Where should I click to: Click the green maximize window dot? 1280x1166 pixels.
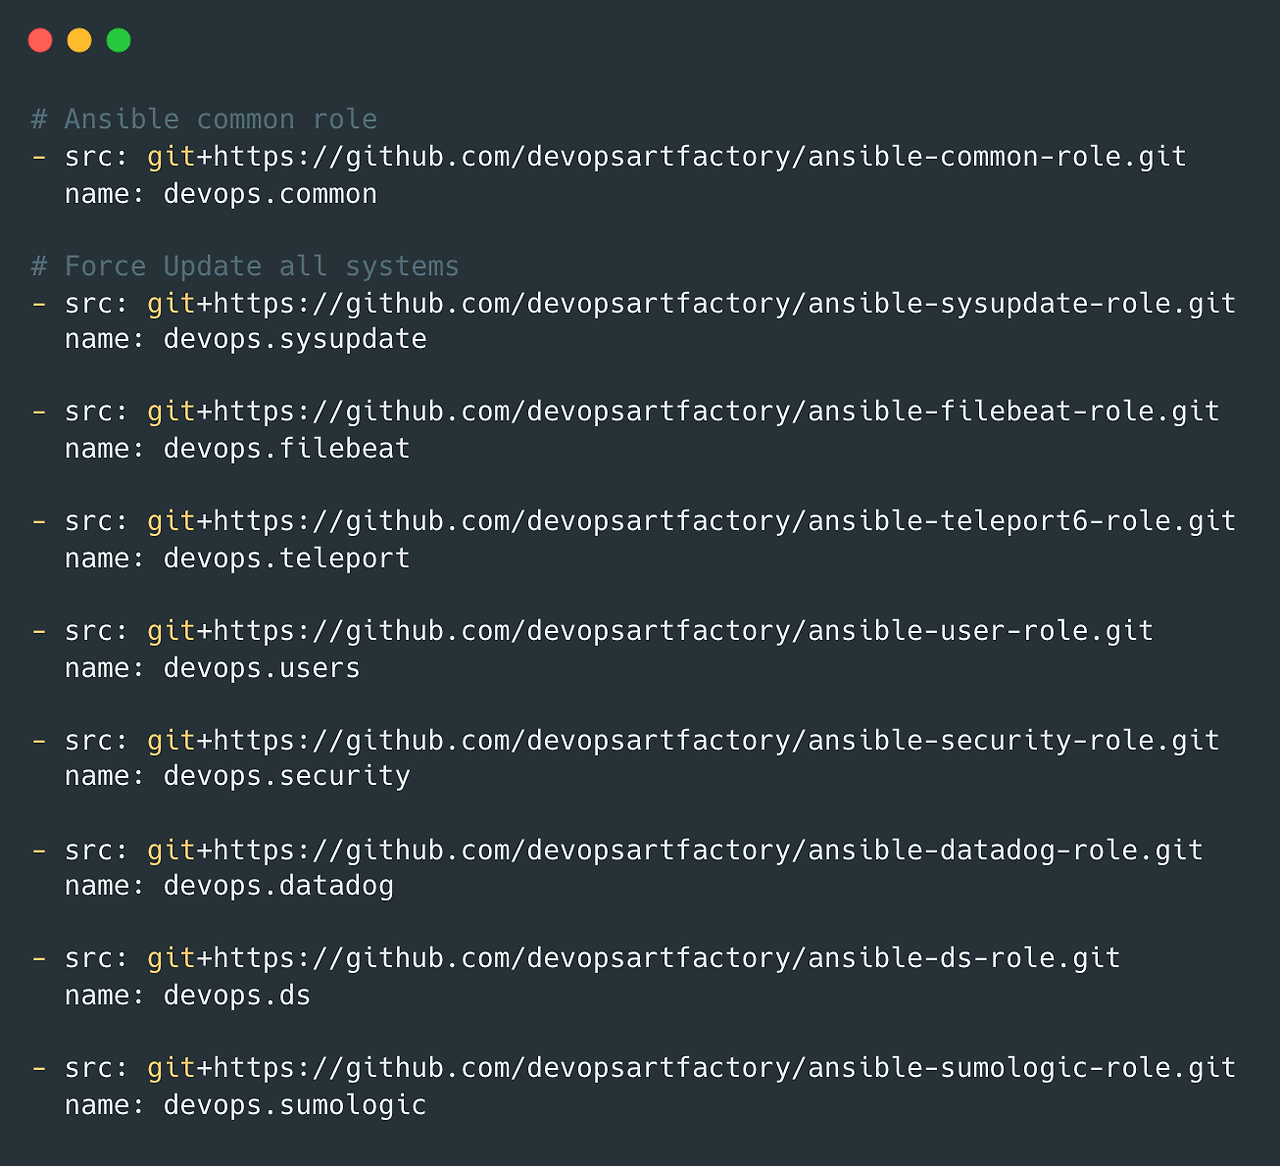(119, 40)
